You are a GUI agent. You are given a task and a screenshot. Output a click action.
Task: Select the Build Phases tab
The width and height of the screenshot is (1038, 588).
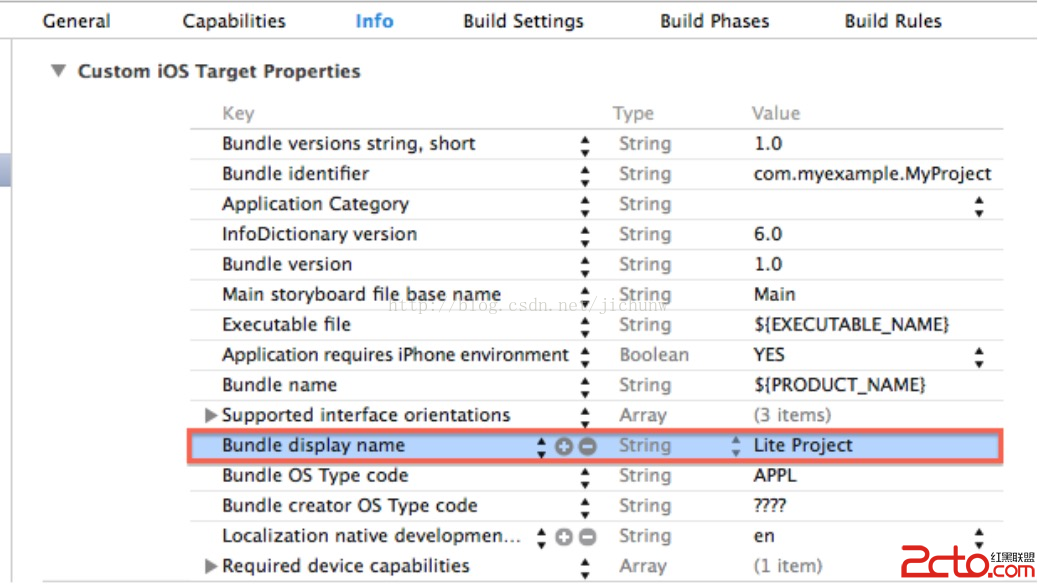point(714,21)
